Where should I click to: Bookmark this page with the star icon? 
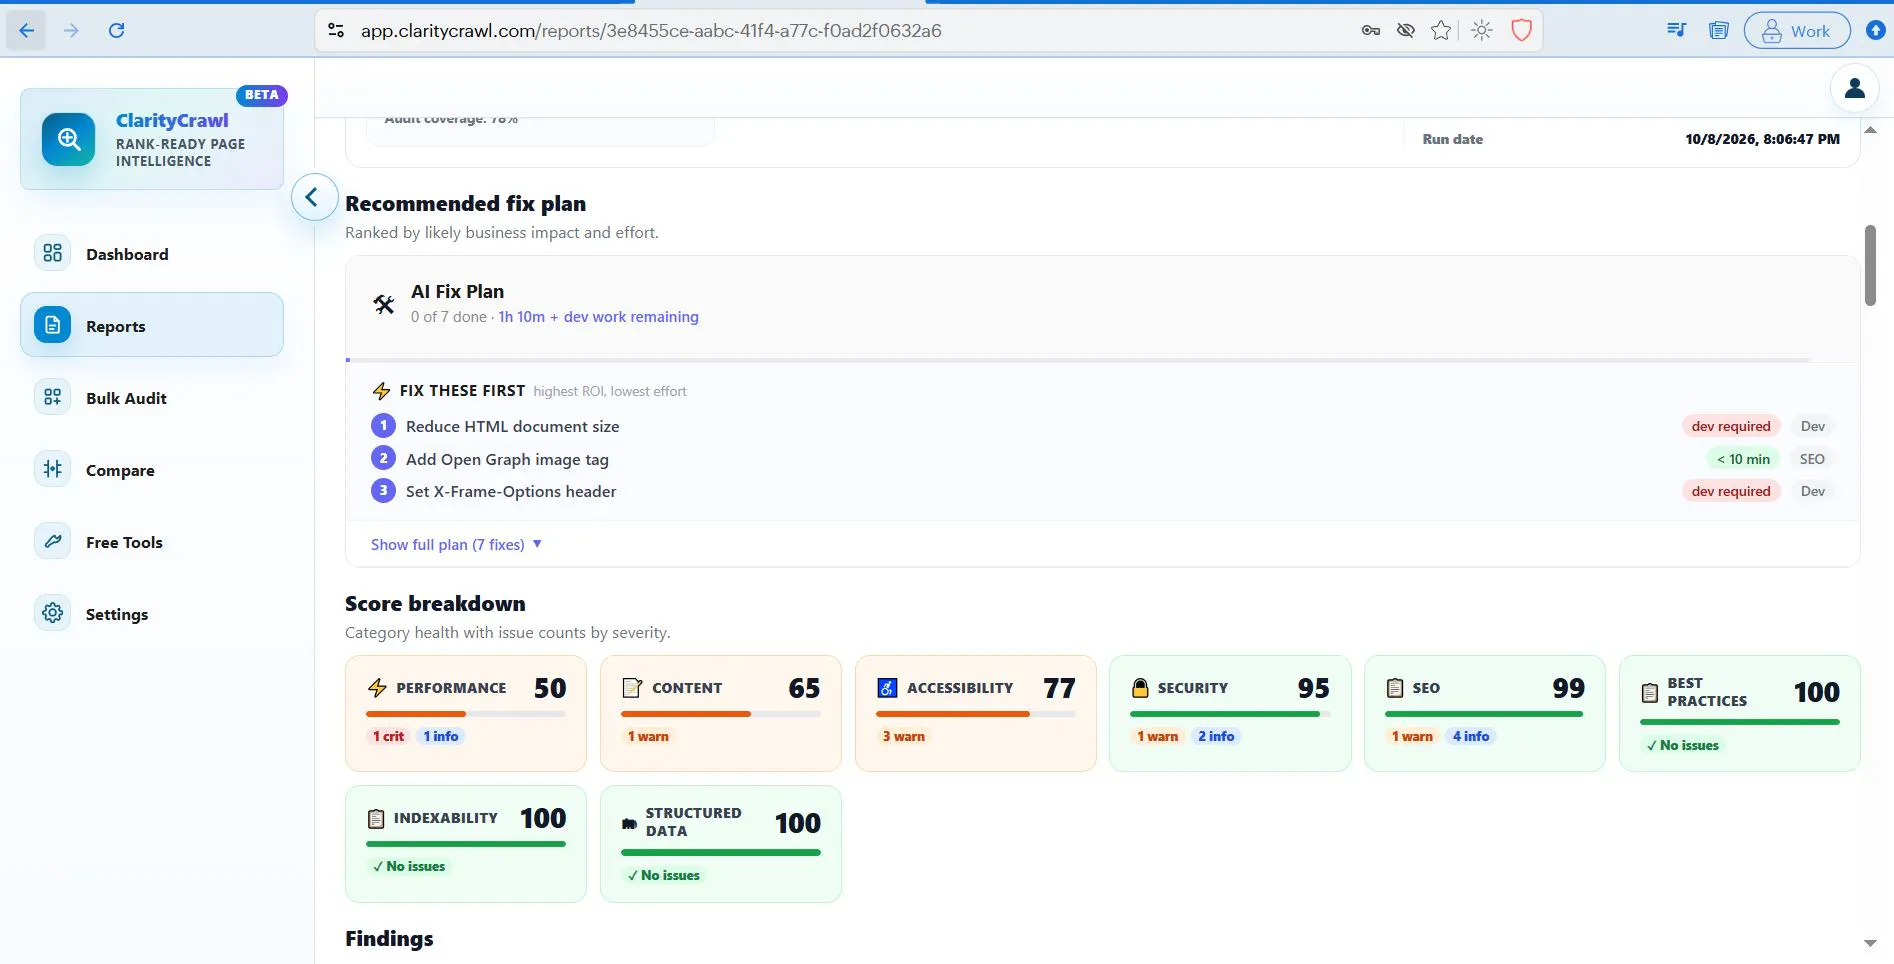pyautogui.click(x=1441, y=30)
